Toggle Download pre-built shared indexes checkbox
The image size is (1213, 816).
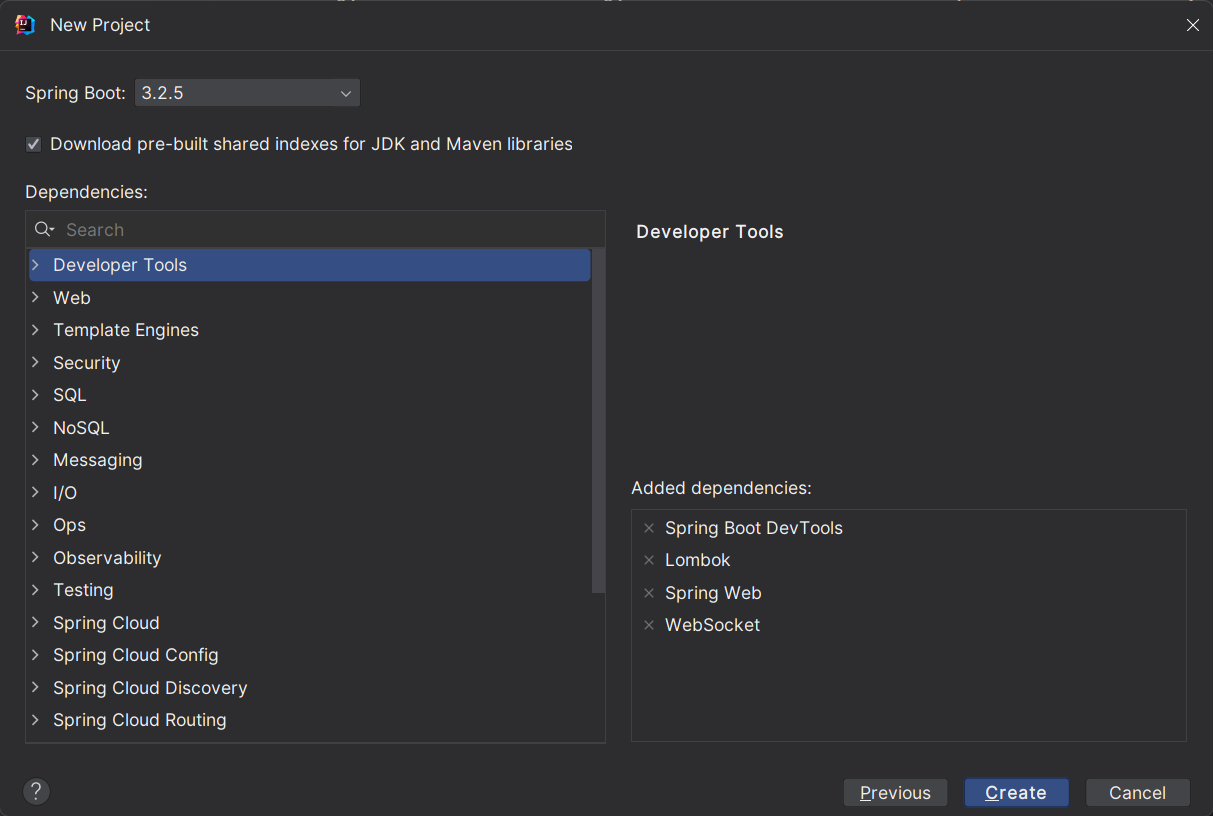tap(34, 144)
